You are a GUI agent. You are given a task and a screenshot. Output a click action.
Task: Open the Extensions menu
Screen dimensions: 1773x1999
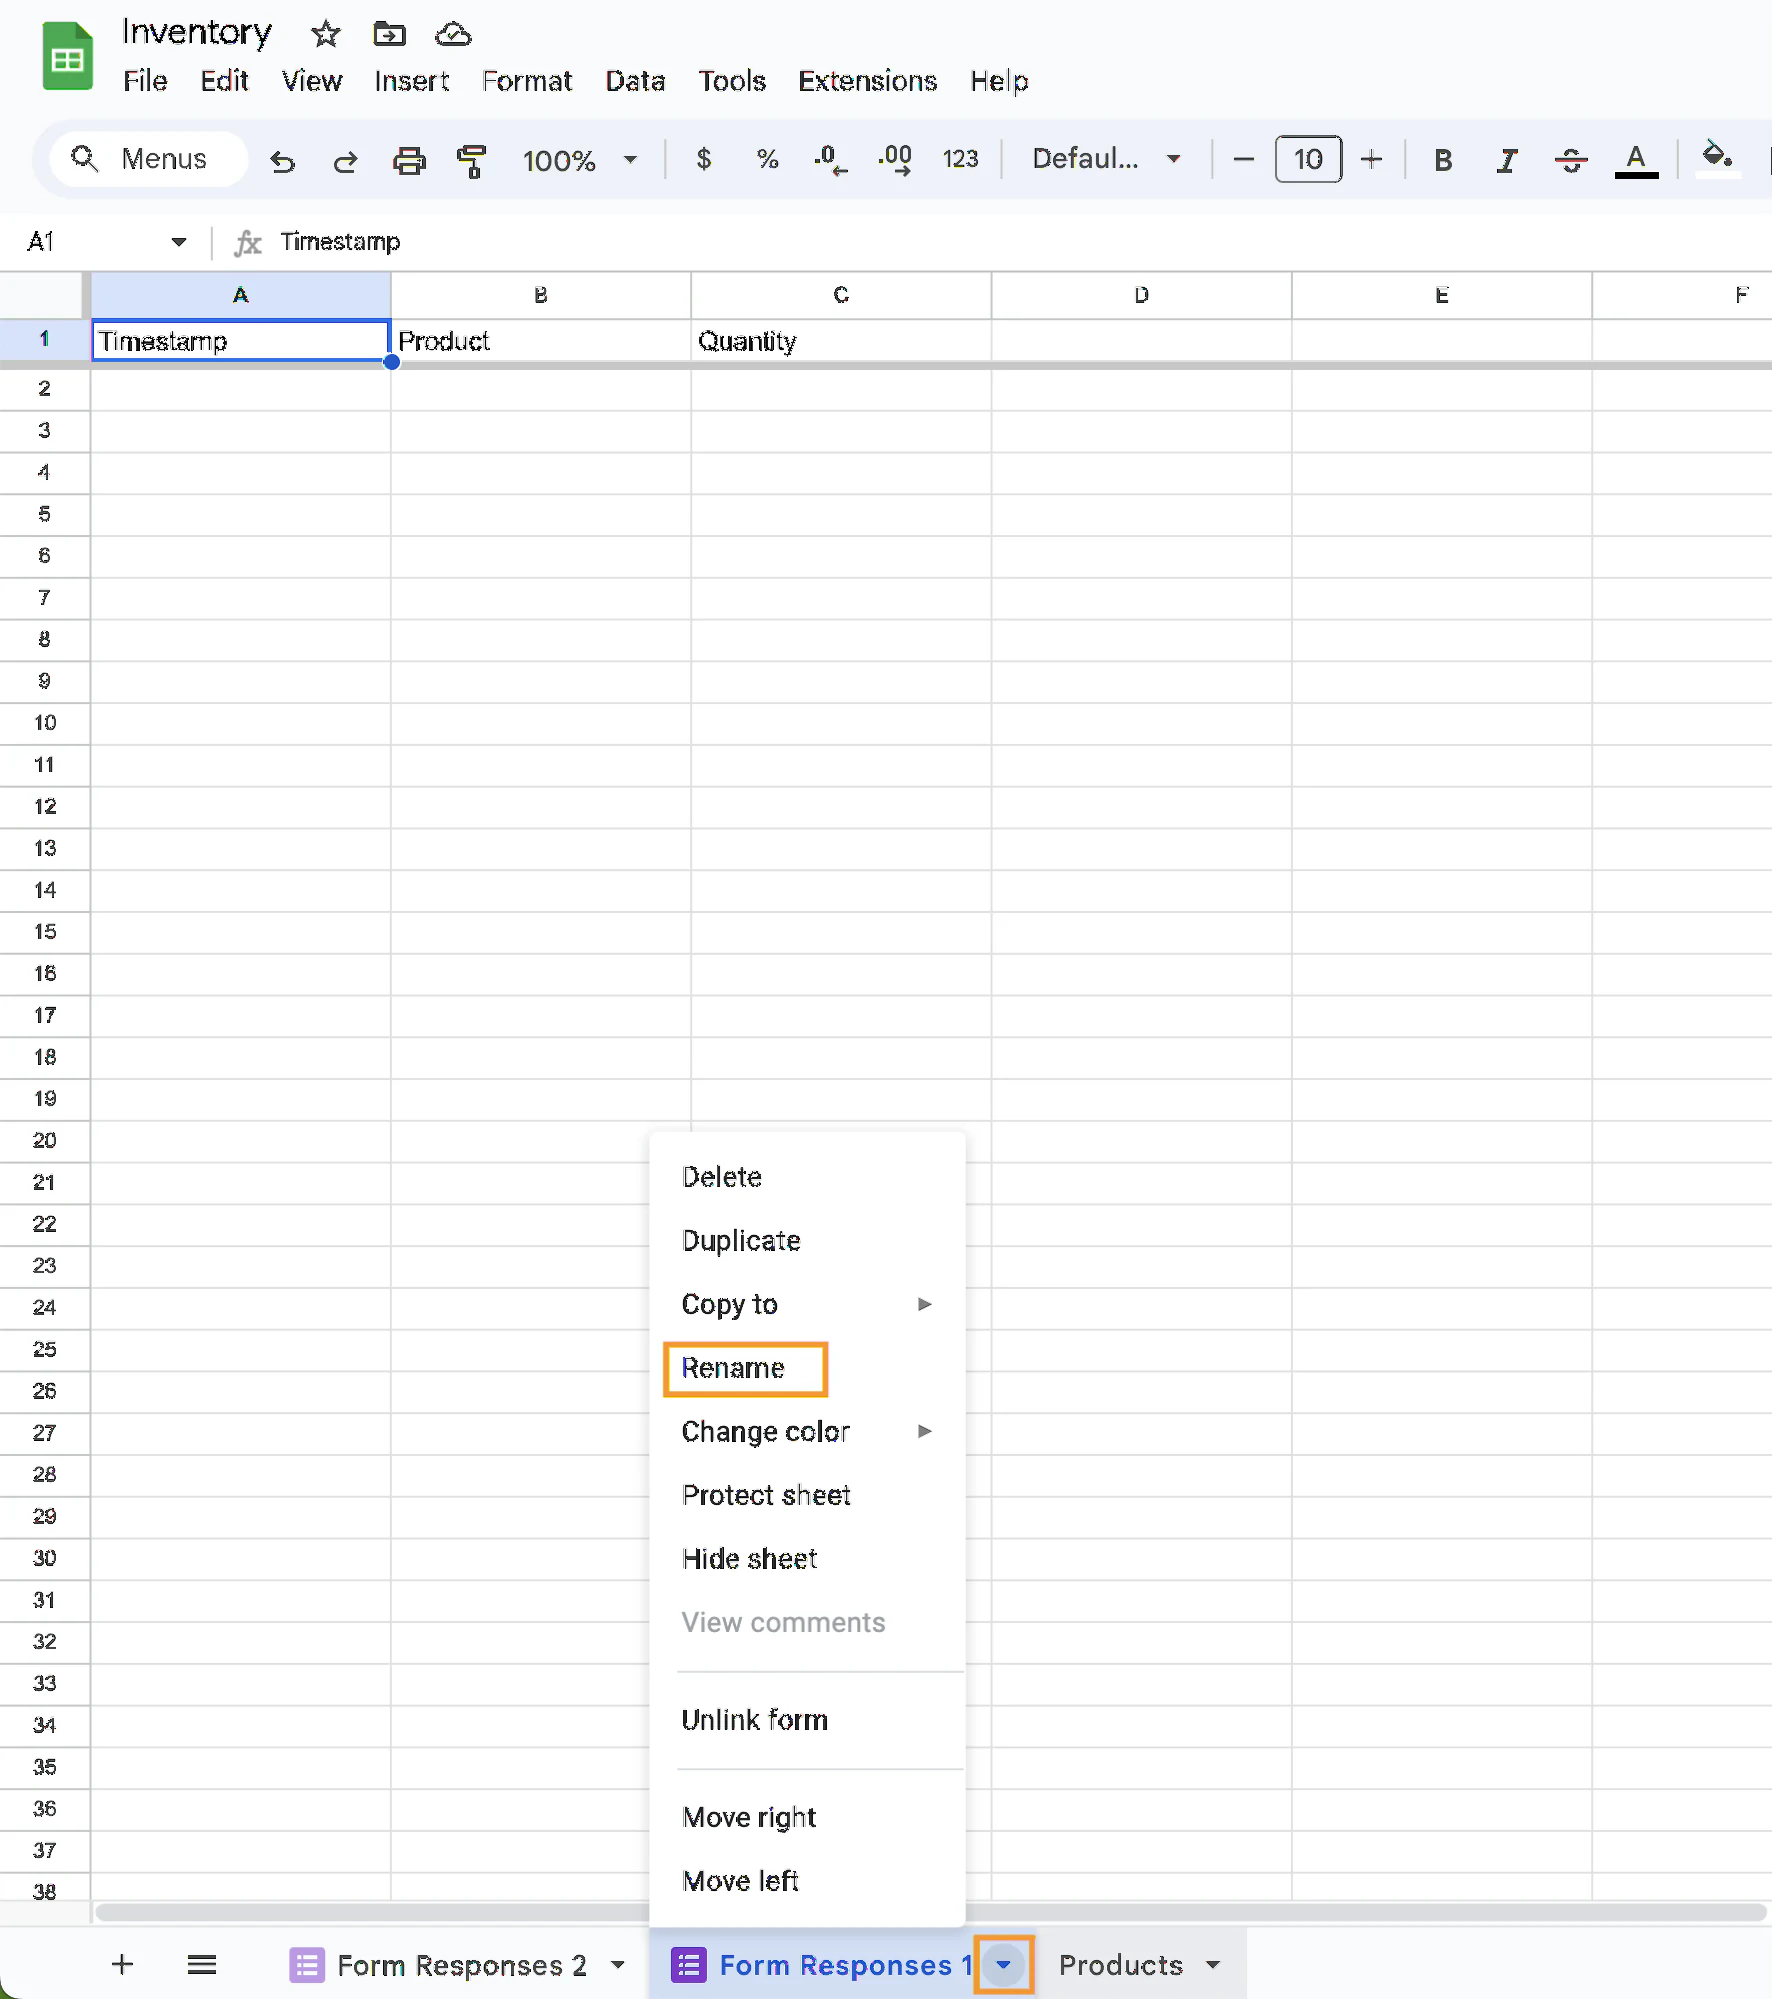coord(867,81)
